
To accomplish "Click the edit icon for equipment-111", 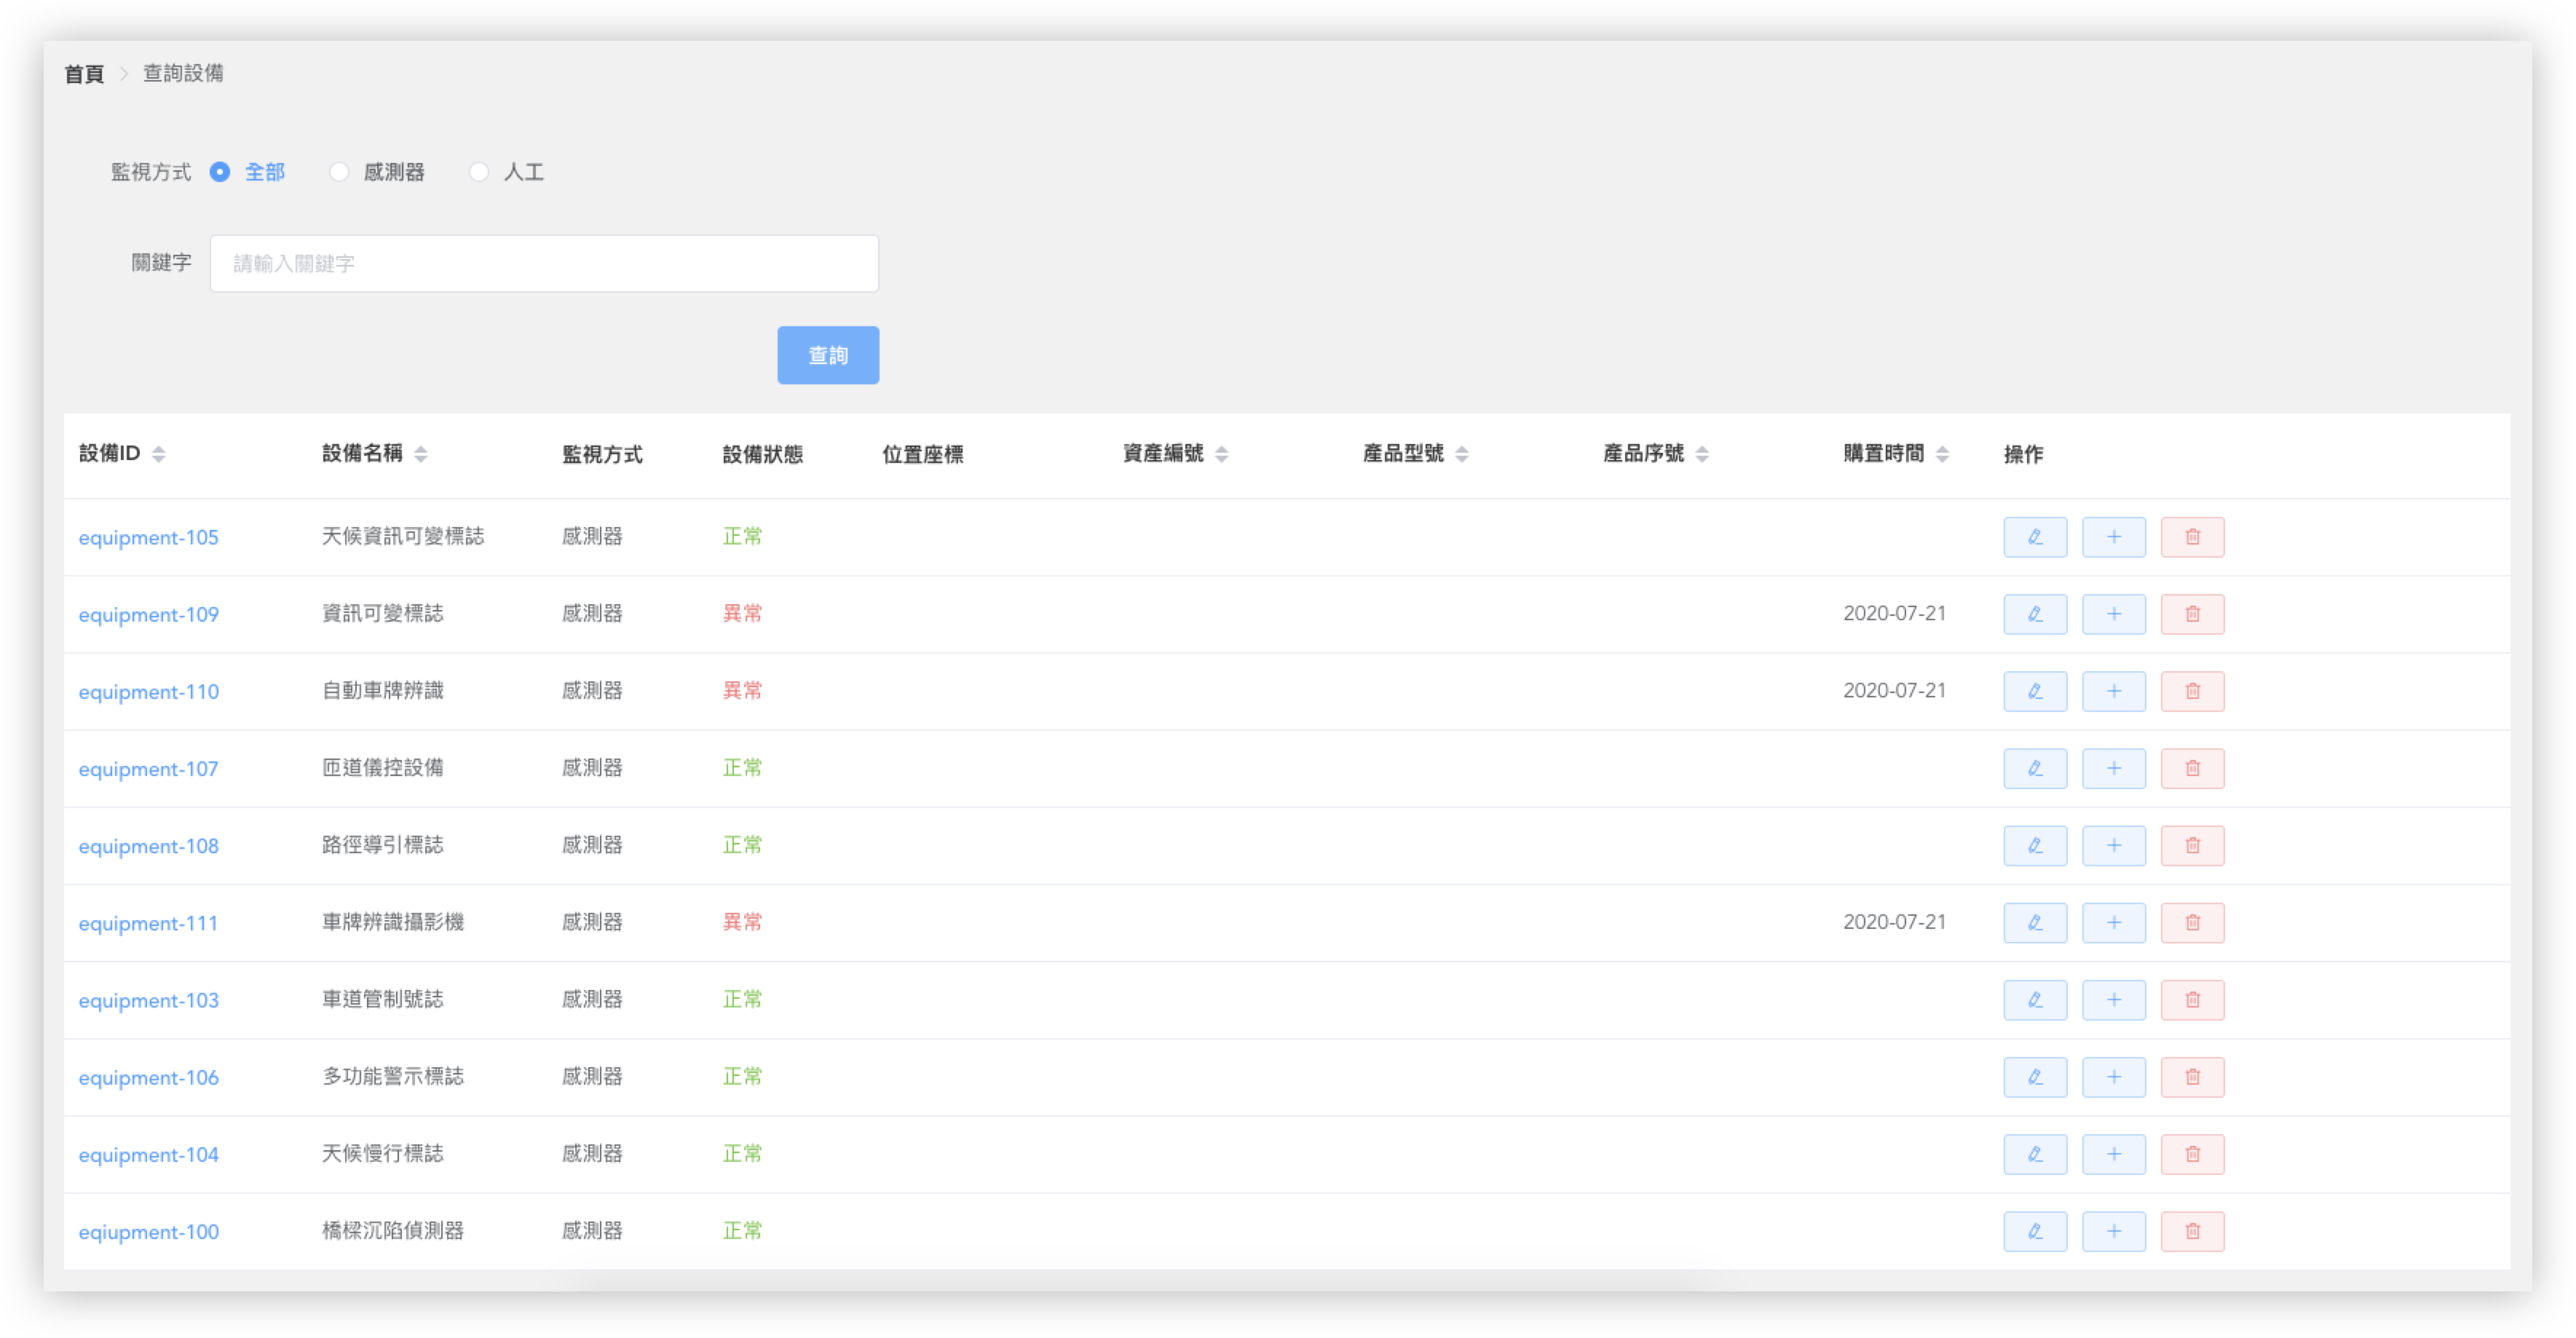I will (2035, 922).
